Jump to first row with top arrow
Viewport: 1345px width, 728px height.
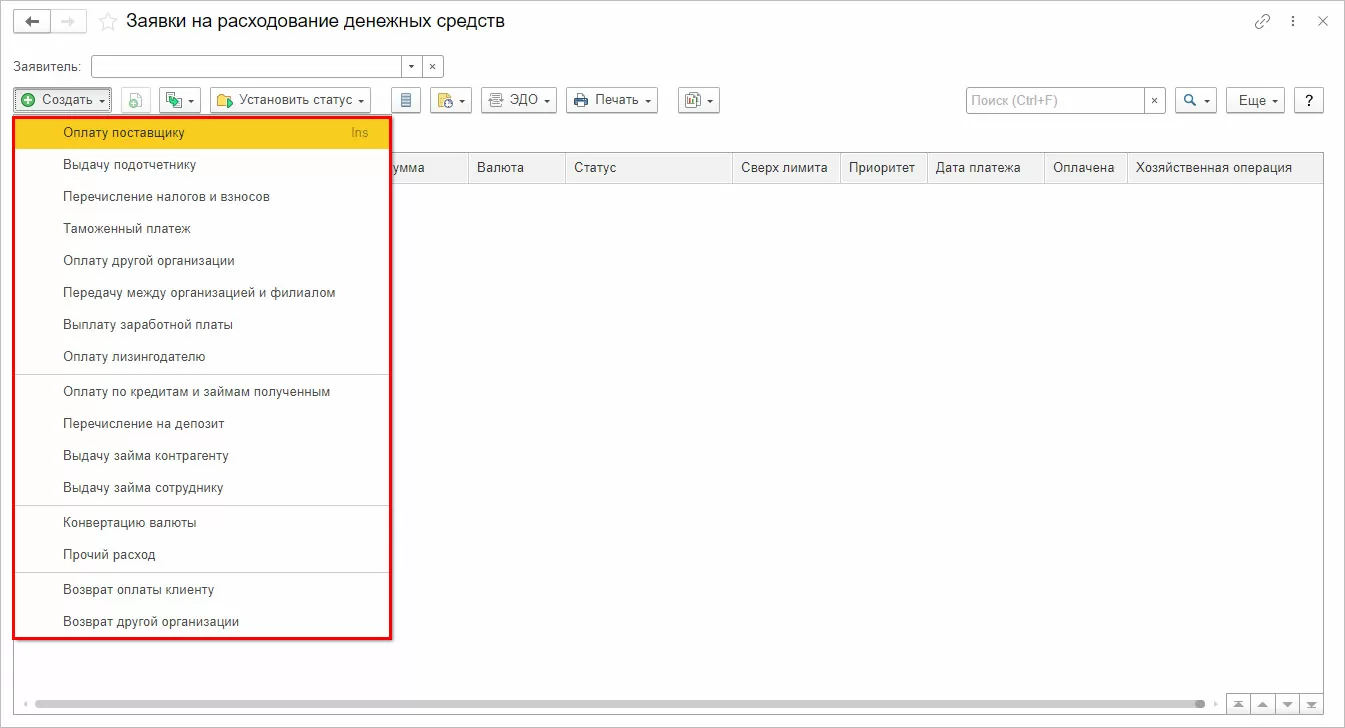pos(1239,704)
